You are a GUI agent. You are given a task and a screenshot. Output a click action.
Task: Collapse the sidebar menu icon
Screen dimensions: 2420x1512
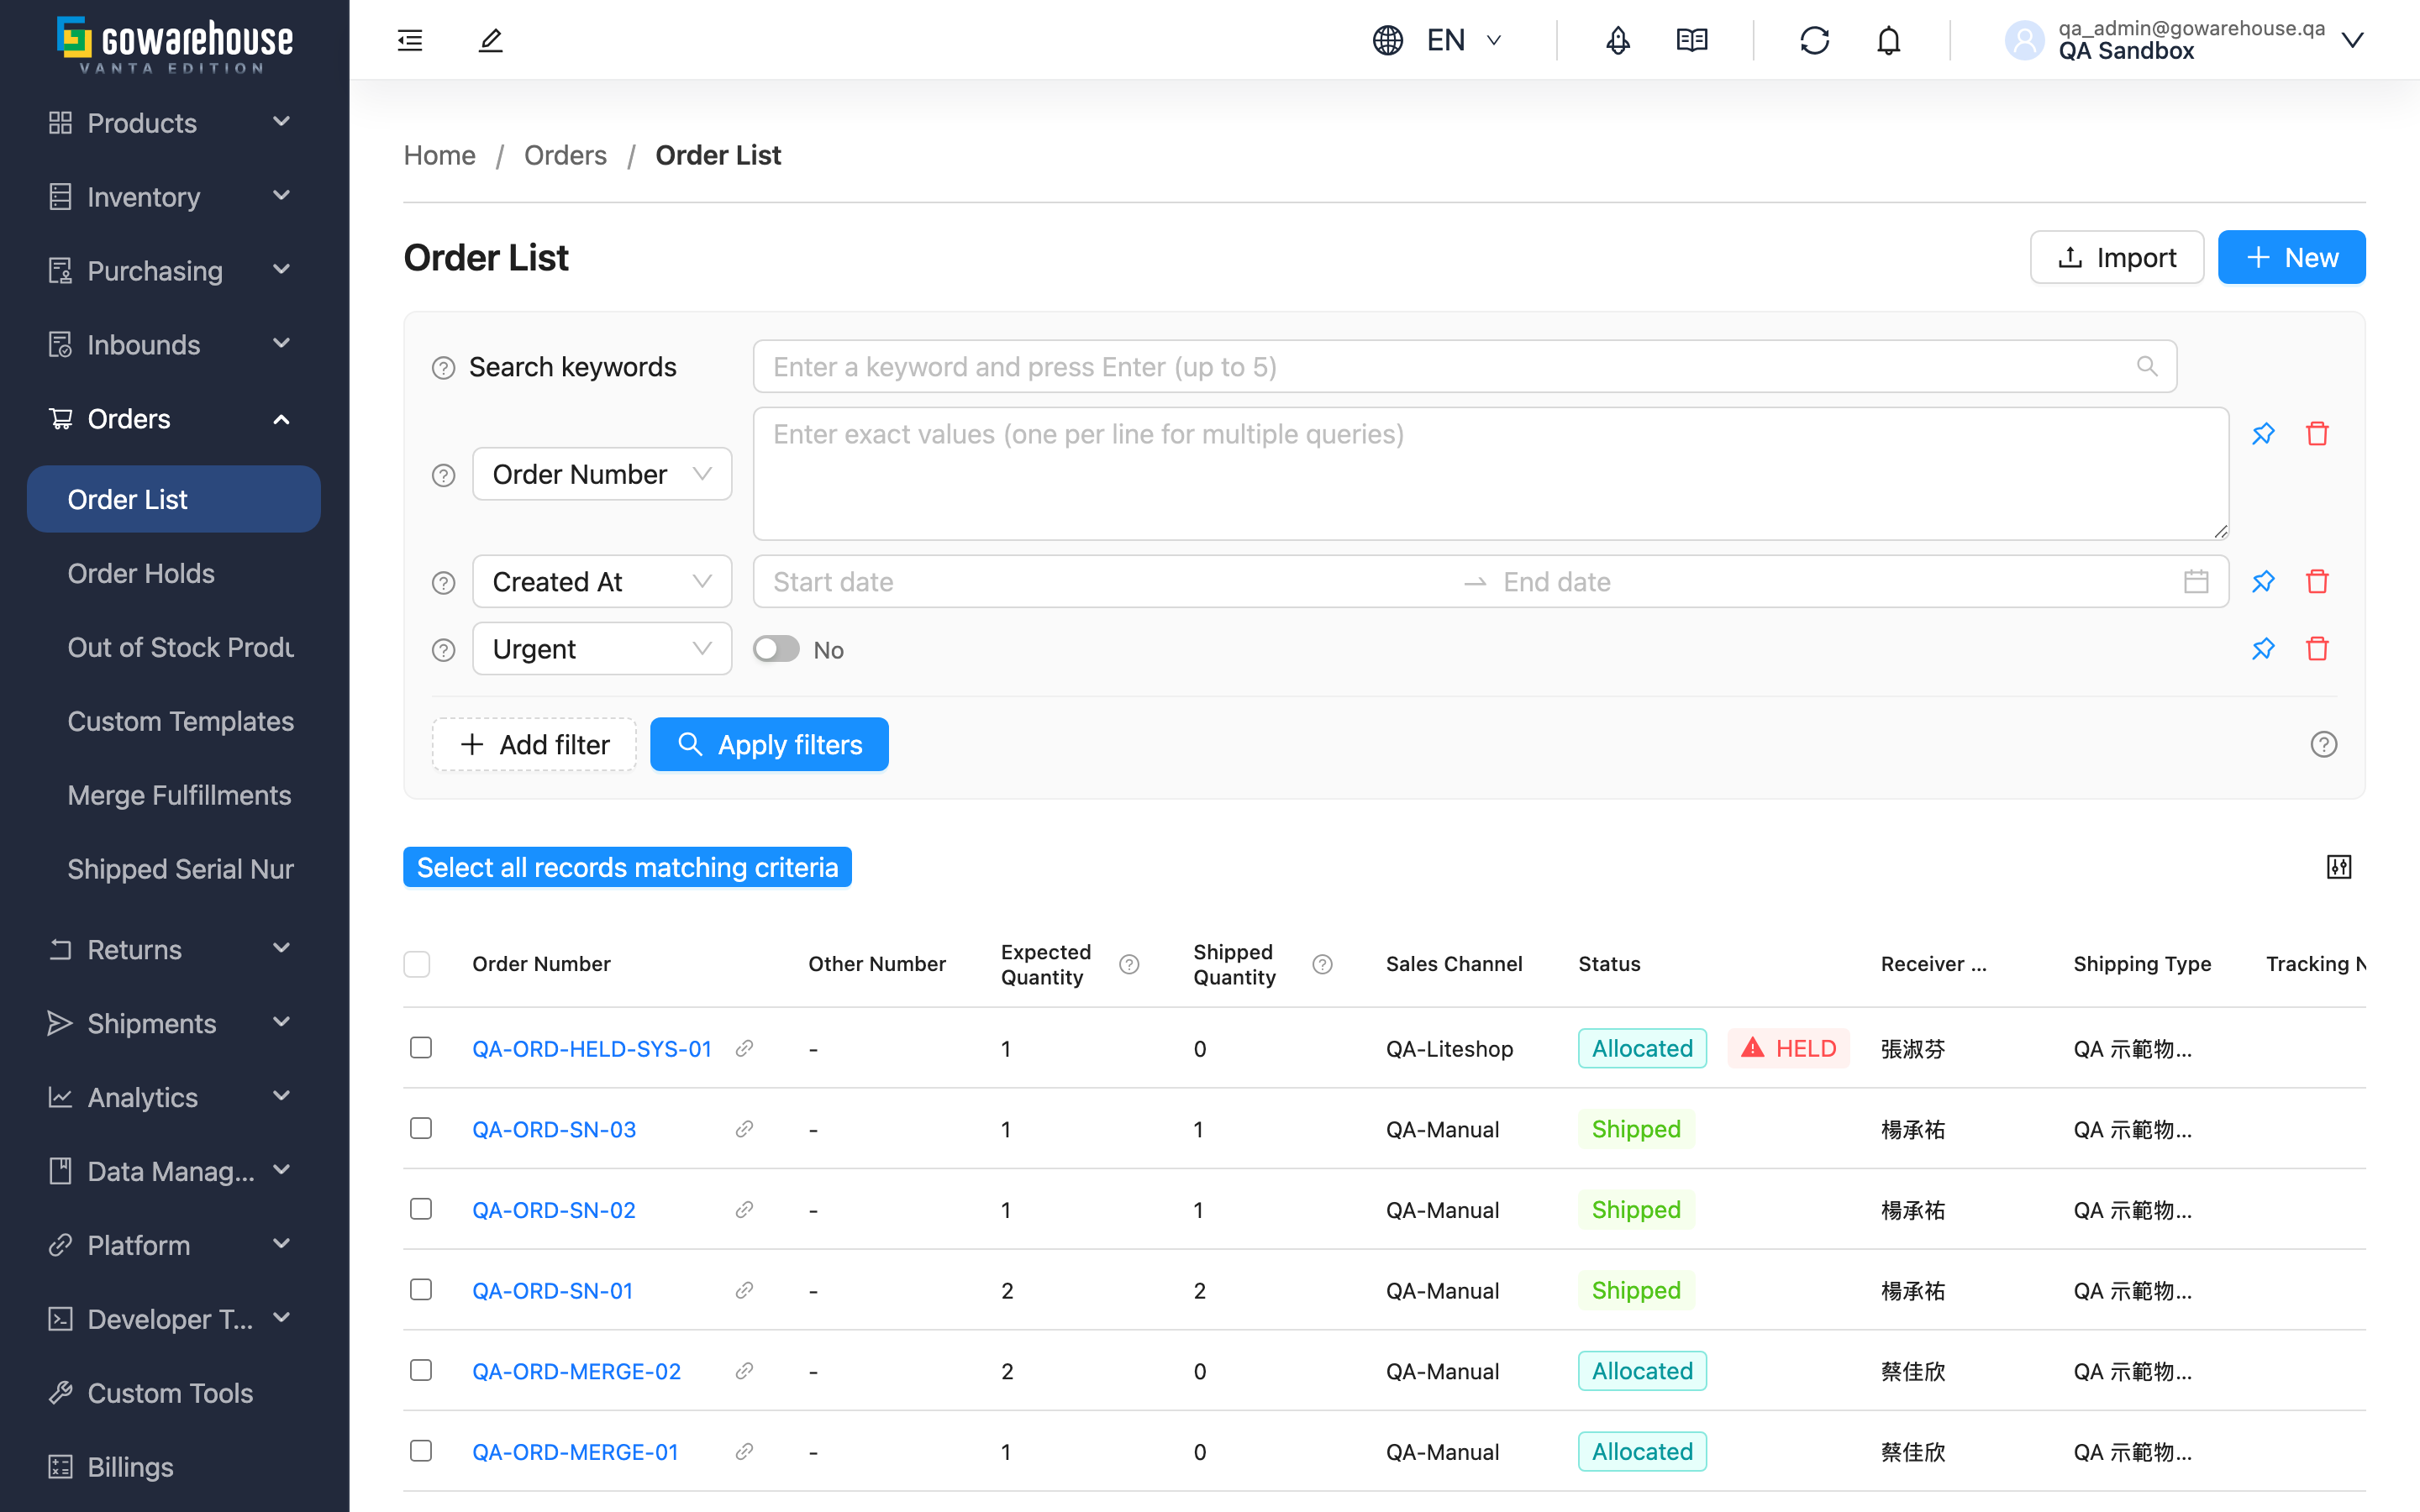point(410,40)
